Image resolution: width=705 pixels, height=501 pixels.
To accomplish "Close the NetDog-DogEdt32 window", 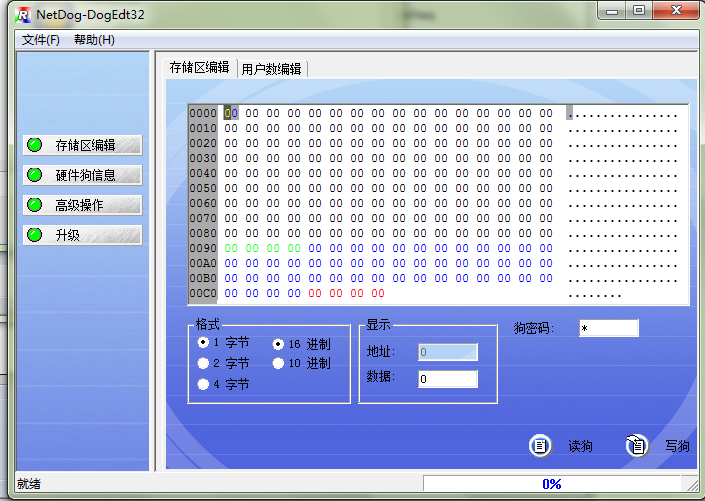I will pos(676,10).
